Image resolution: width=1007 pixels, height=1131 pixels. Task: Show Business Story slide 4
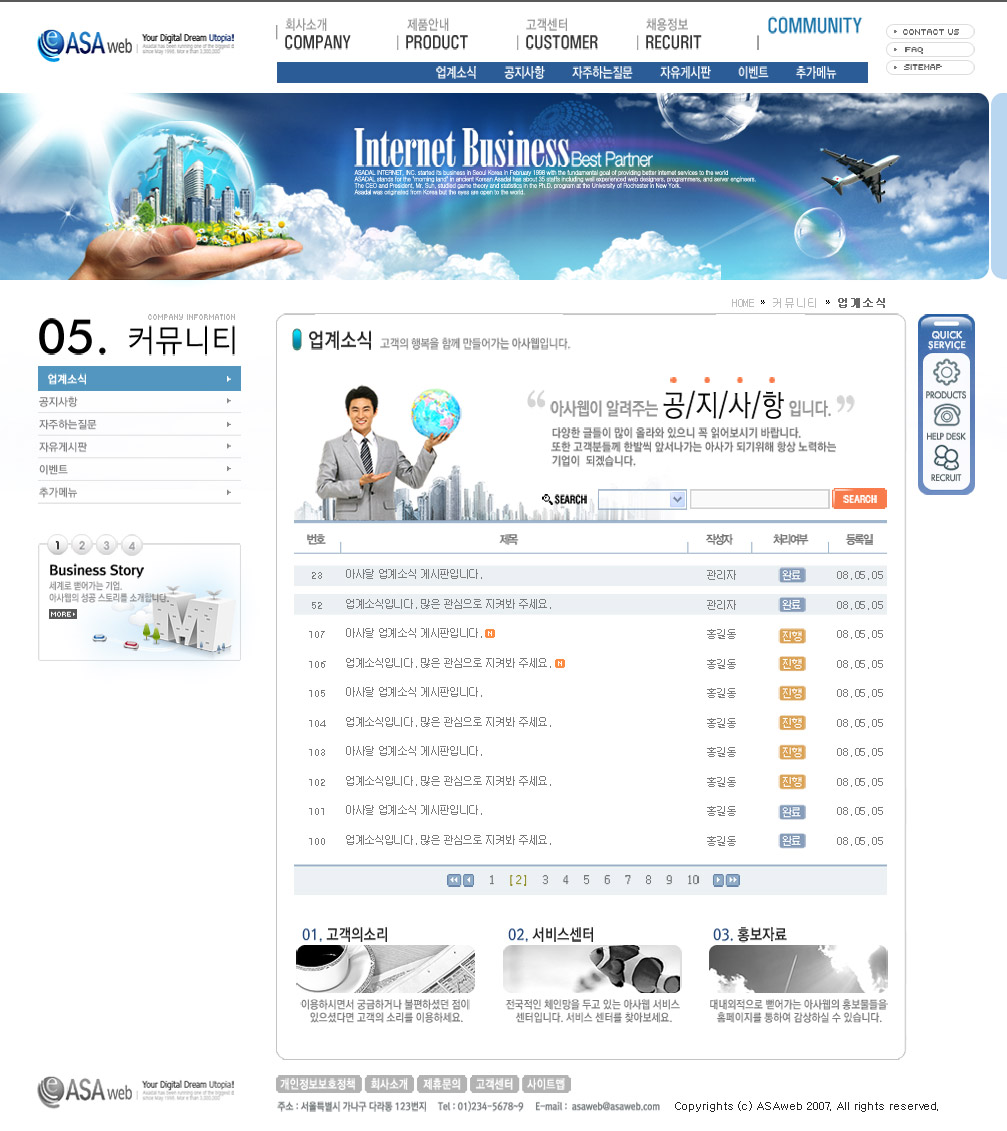(132, 545)
